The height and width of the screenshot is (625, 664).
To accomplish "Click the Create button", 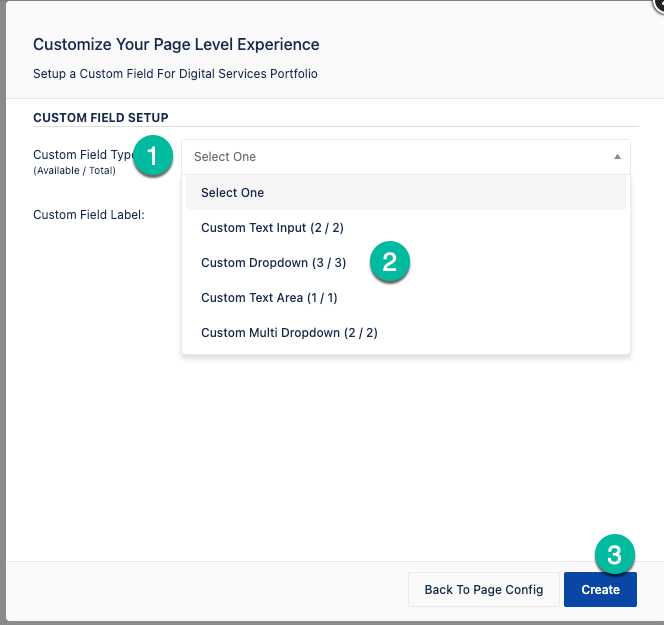I will coord(600,589).
